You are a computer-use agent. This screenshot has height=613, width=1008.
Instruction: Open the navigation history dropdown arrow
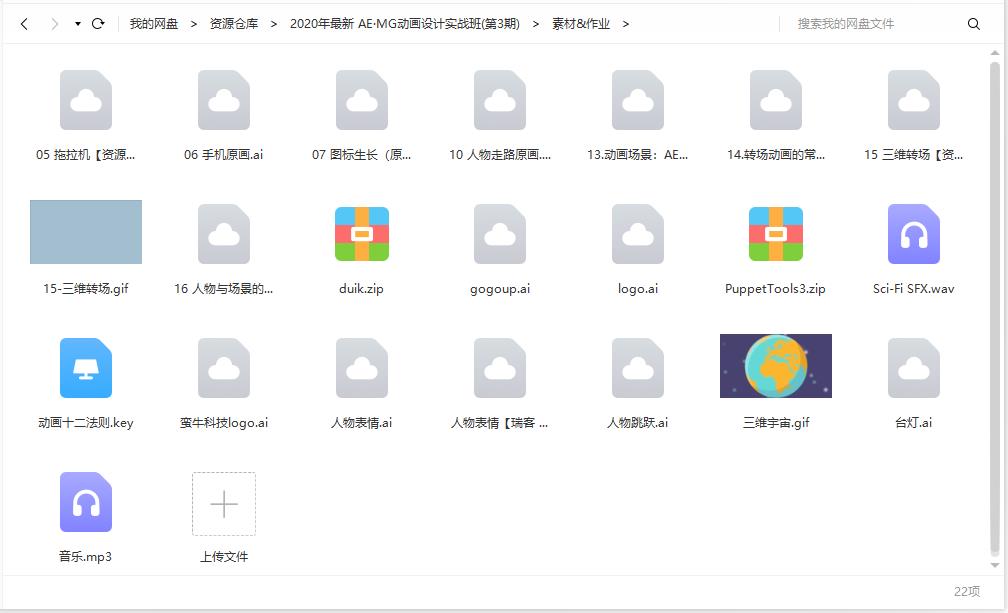click(78, 24)
